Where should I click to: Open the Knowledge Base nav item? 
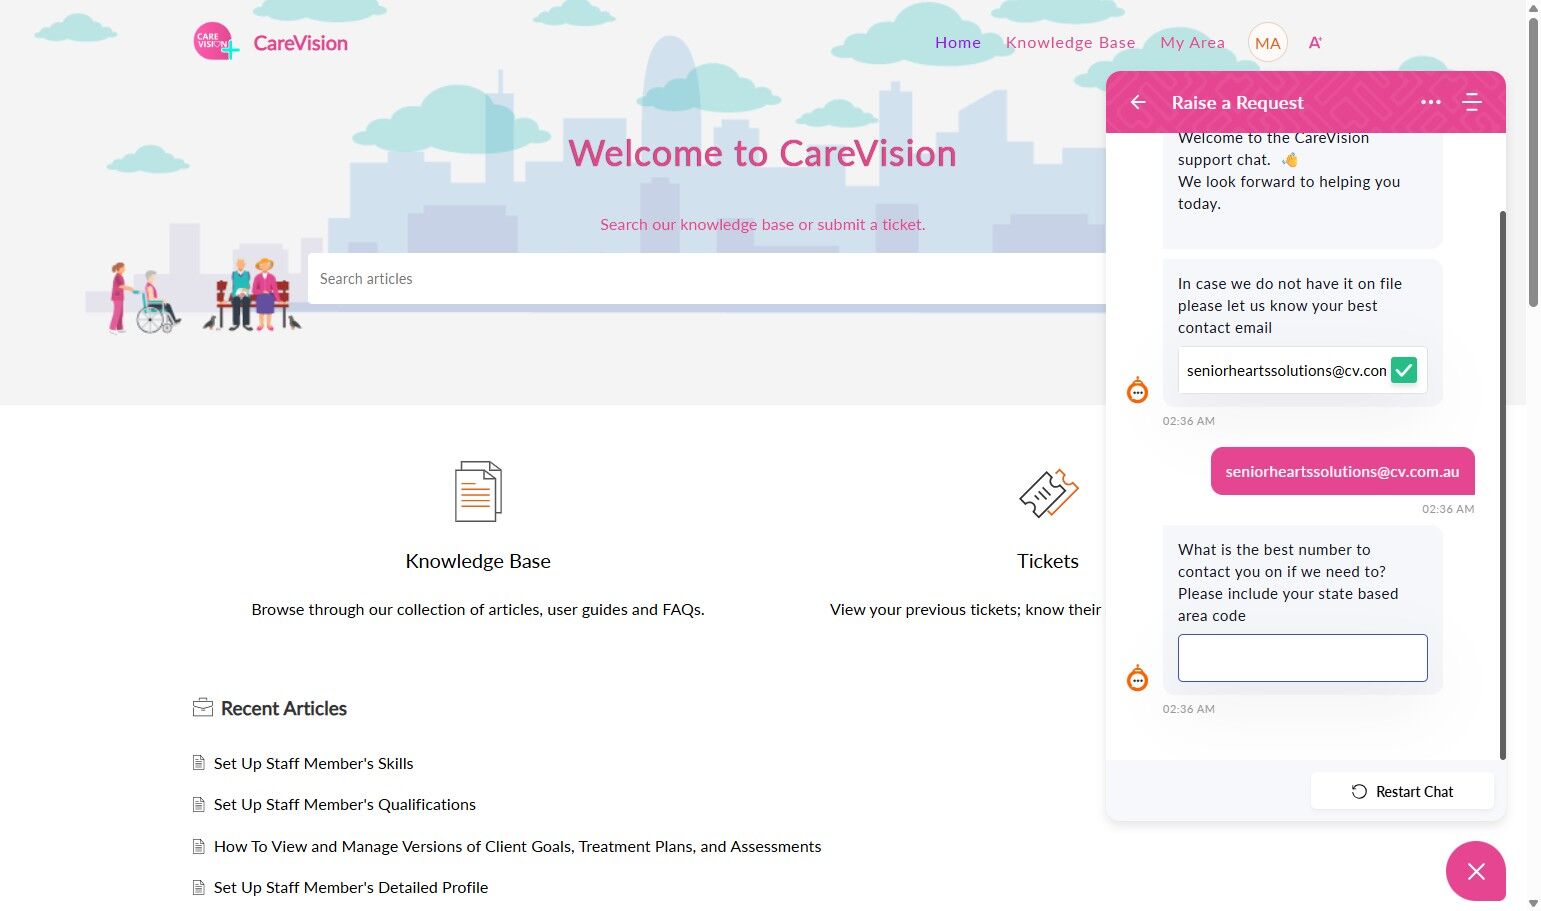(1070, 42)
